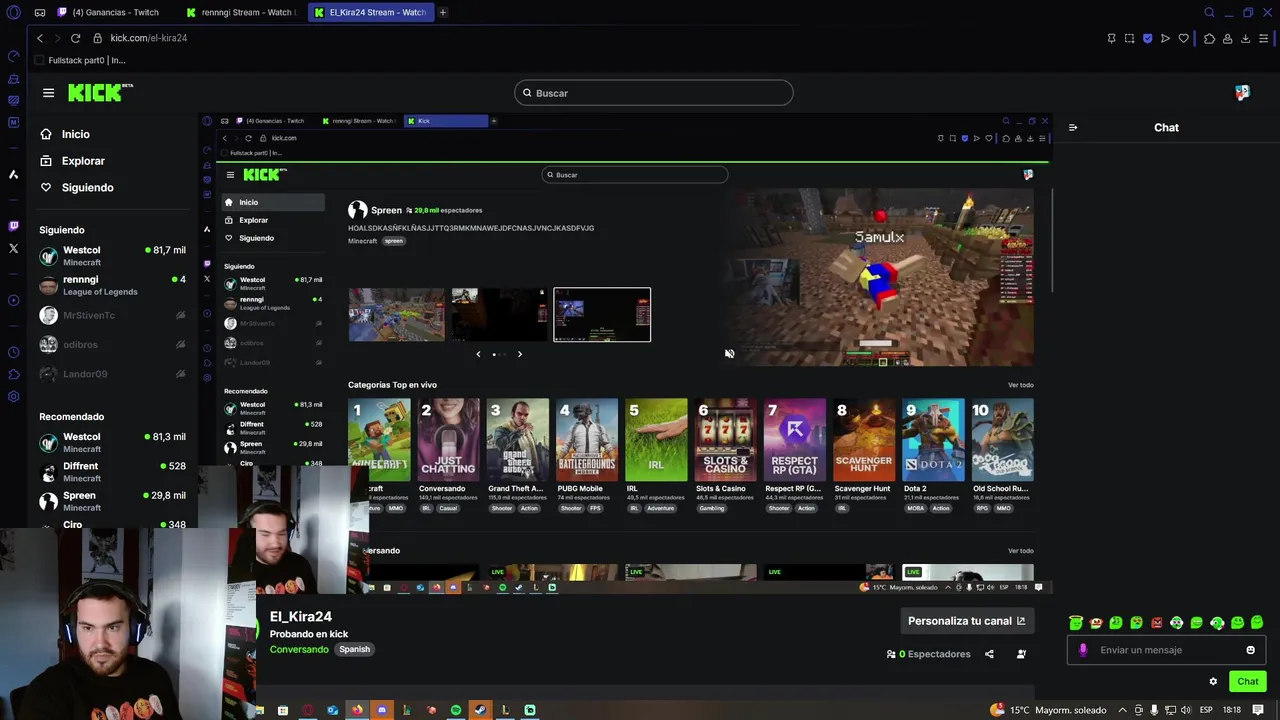Open Spotify from the taskbar

(x=456, y=710)
